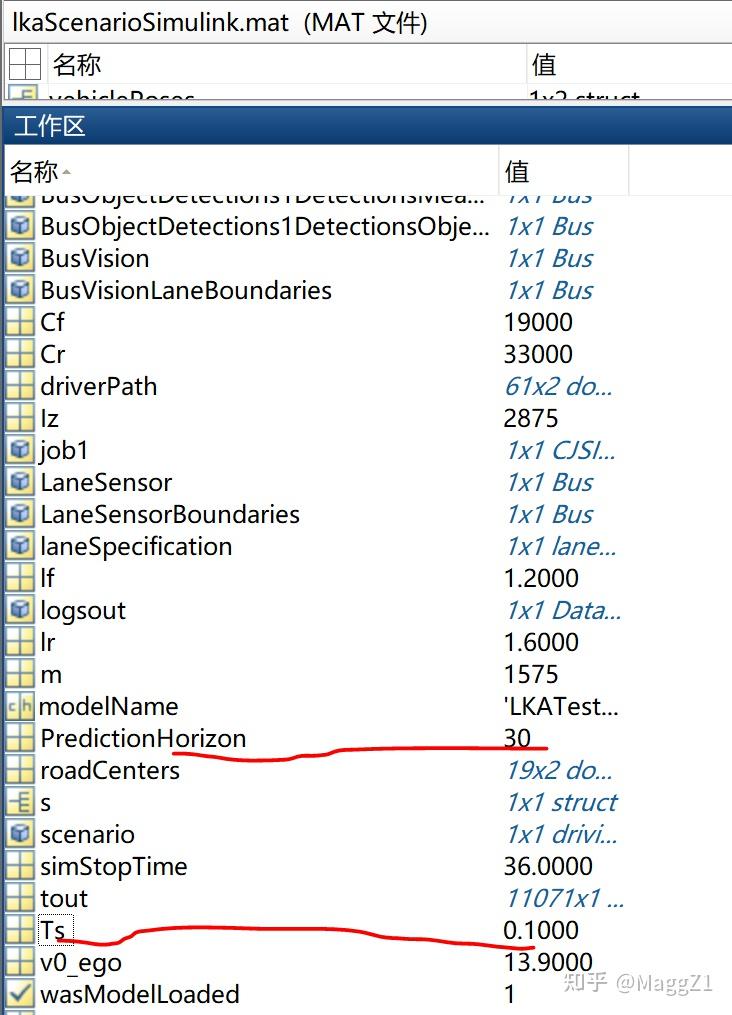The image size is (732, 1015).
Task: Click the icon next to LaneSensorBoundaries
Action: click(x=20, y=513)
